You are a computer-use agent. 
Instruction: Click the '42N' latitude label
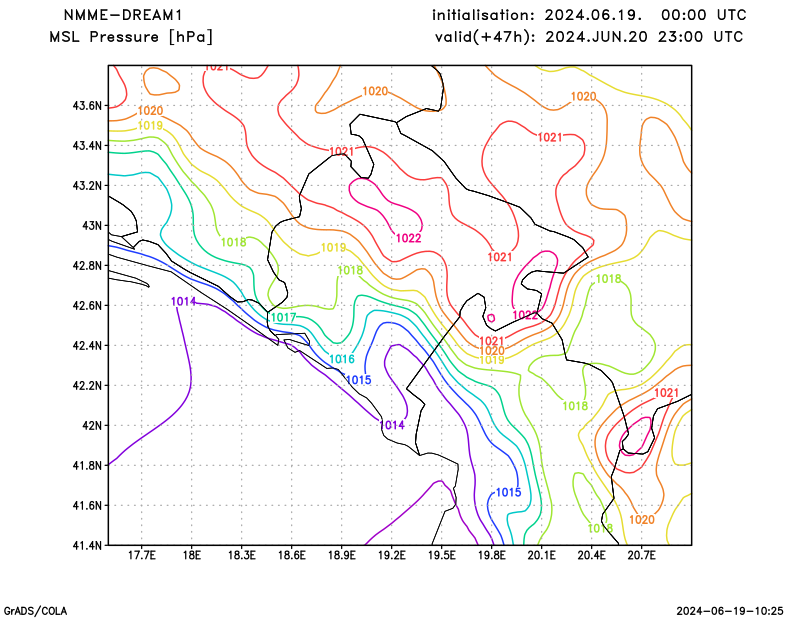(x=92, y=426)
